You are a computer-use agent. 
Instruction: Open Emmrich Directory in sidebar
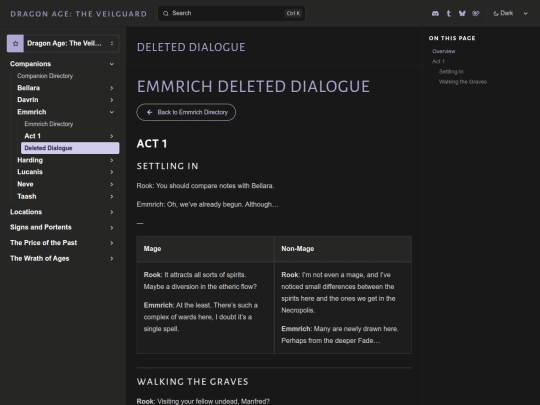coord(49,124)
